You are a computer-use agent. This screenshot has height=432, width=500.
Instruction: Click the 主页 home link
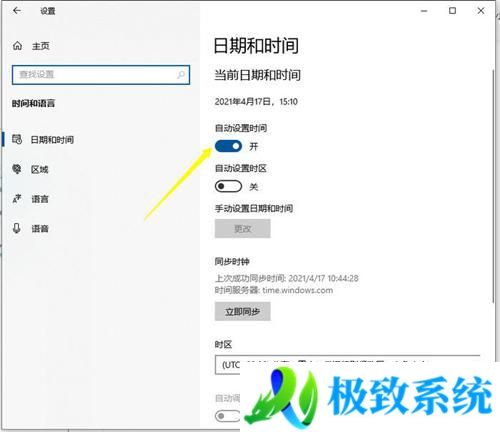pos(41,46)
